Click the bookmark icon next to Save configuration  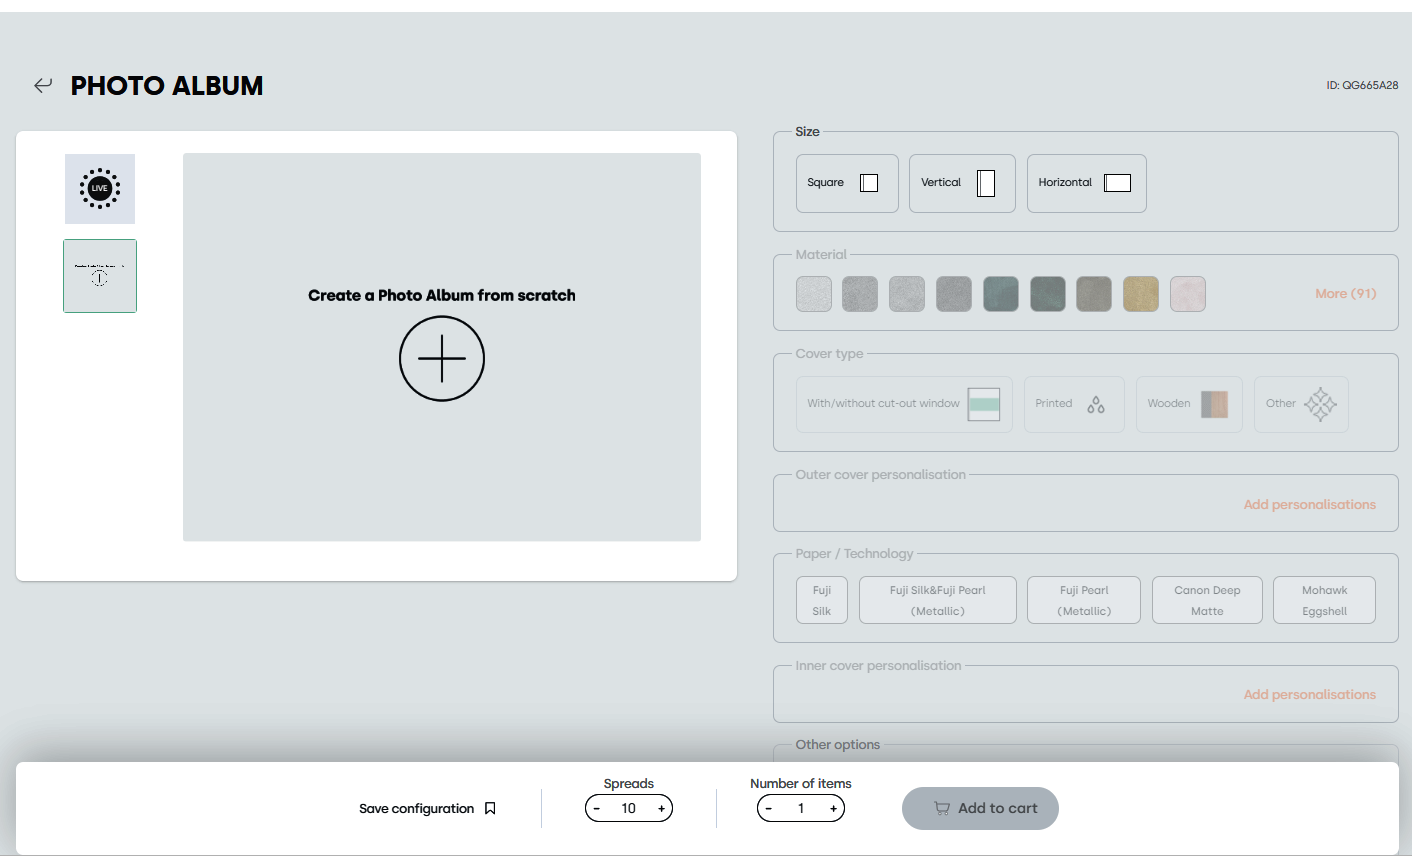(x=490, y=808)
